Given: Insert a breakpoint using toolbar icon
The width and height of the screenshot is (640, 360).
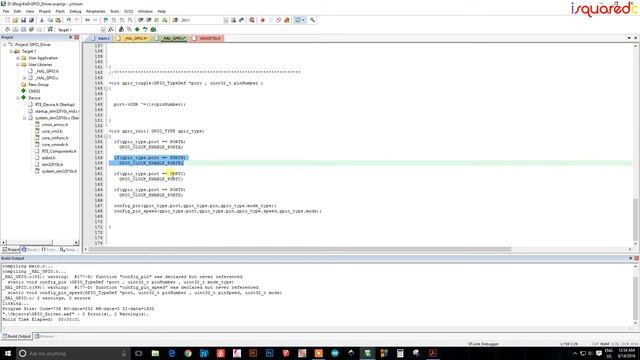Looking at the screenshot, I should [262, 20].
